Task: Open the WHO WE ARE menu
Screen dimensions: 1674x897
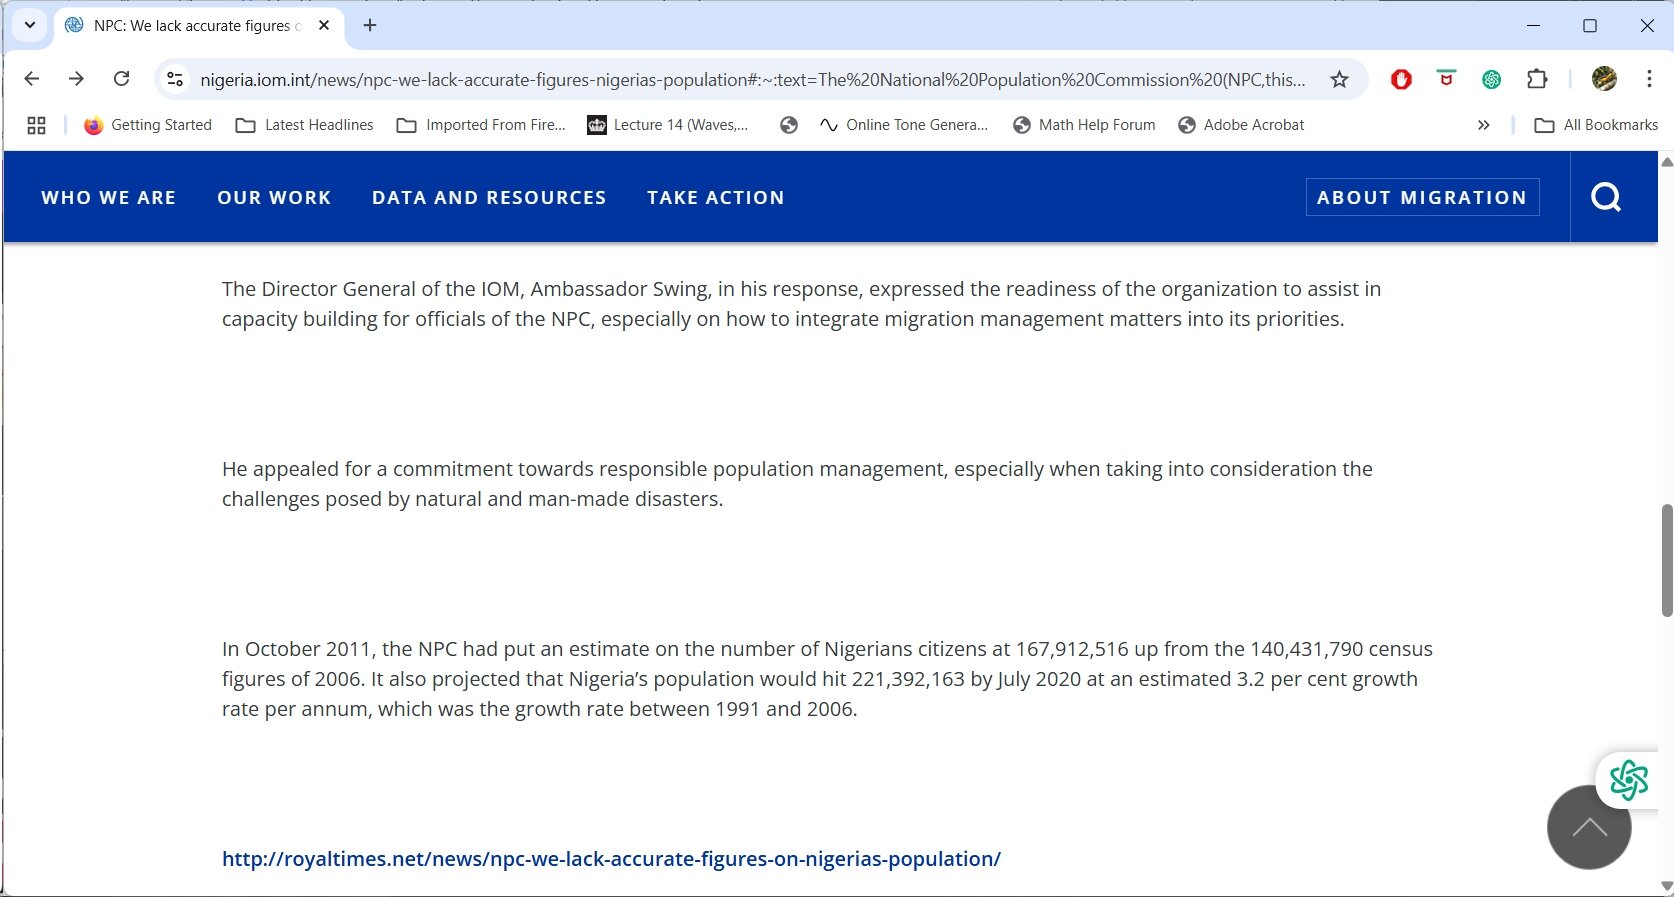Action: (108, 198)
